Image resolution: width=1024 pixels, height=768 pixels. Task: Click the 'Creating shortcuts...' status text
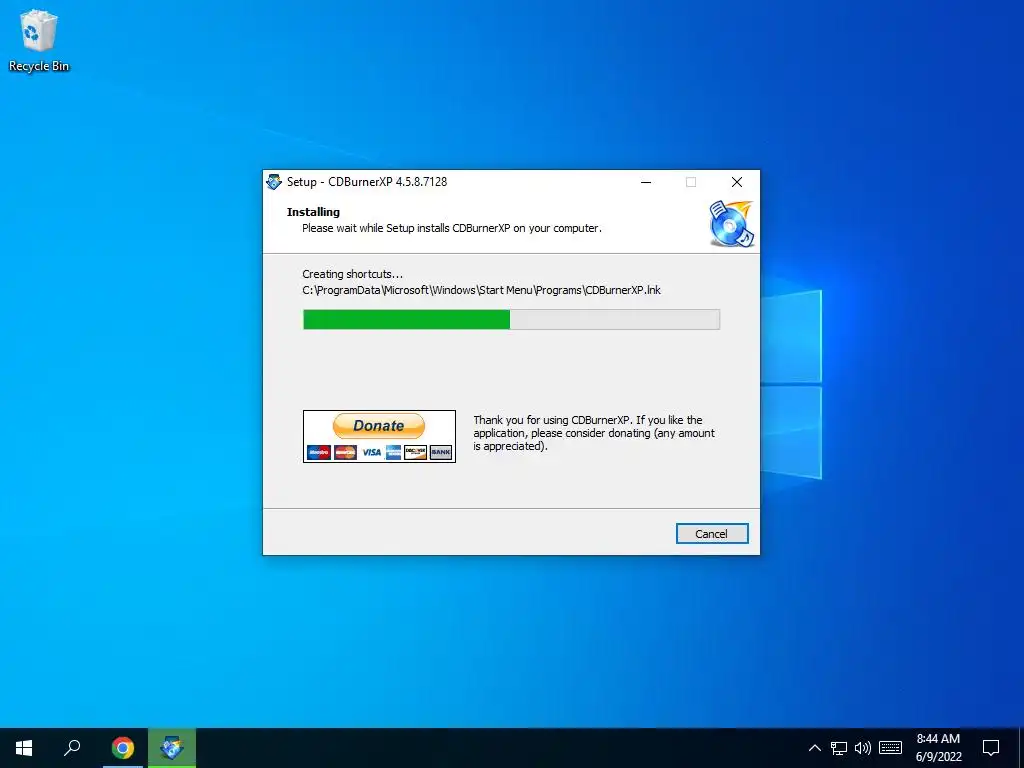coord(353,274)
